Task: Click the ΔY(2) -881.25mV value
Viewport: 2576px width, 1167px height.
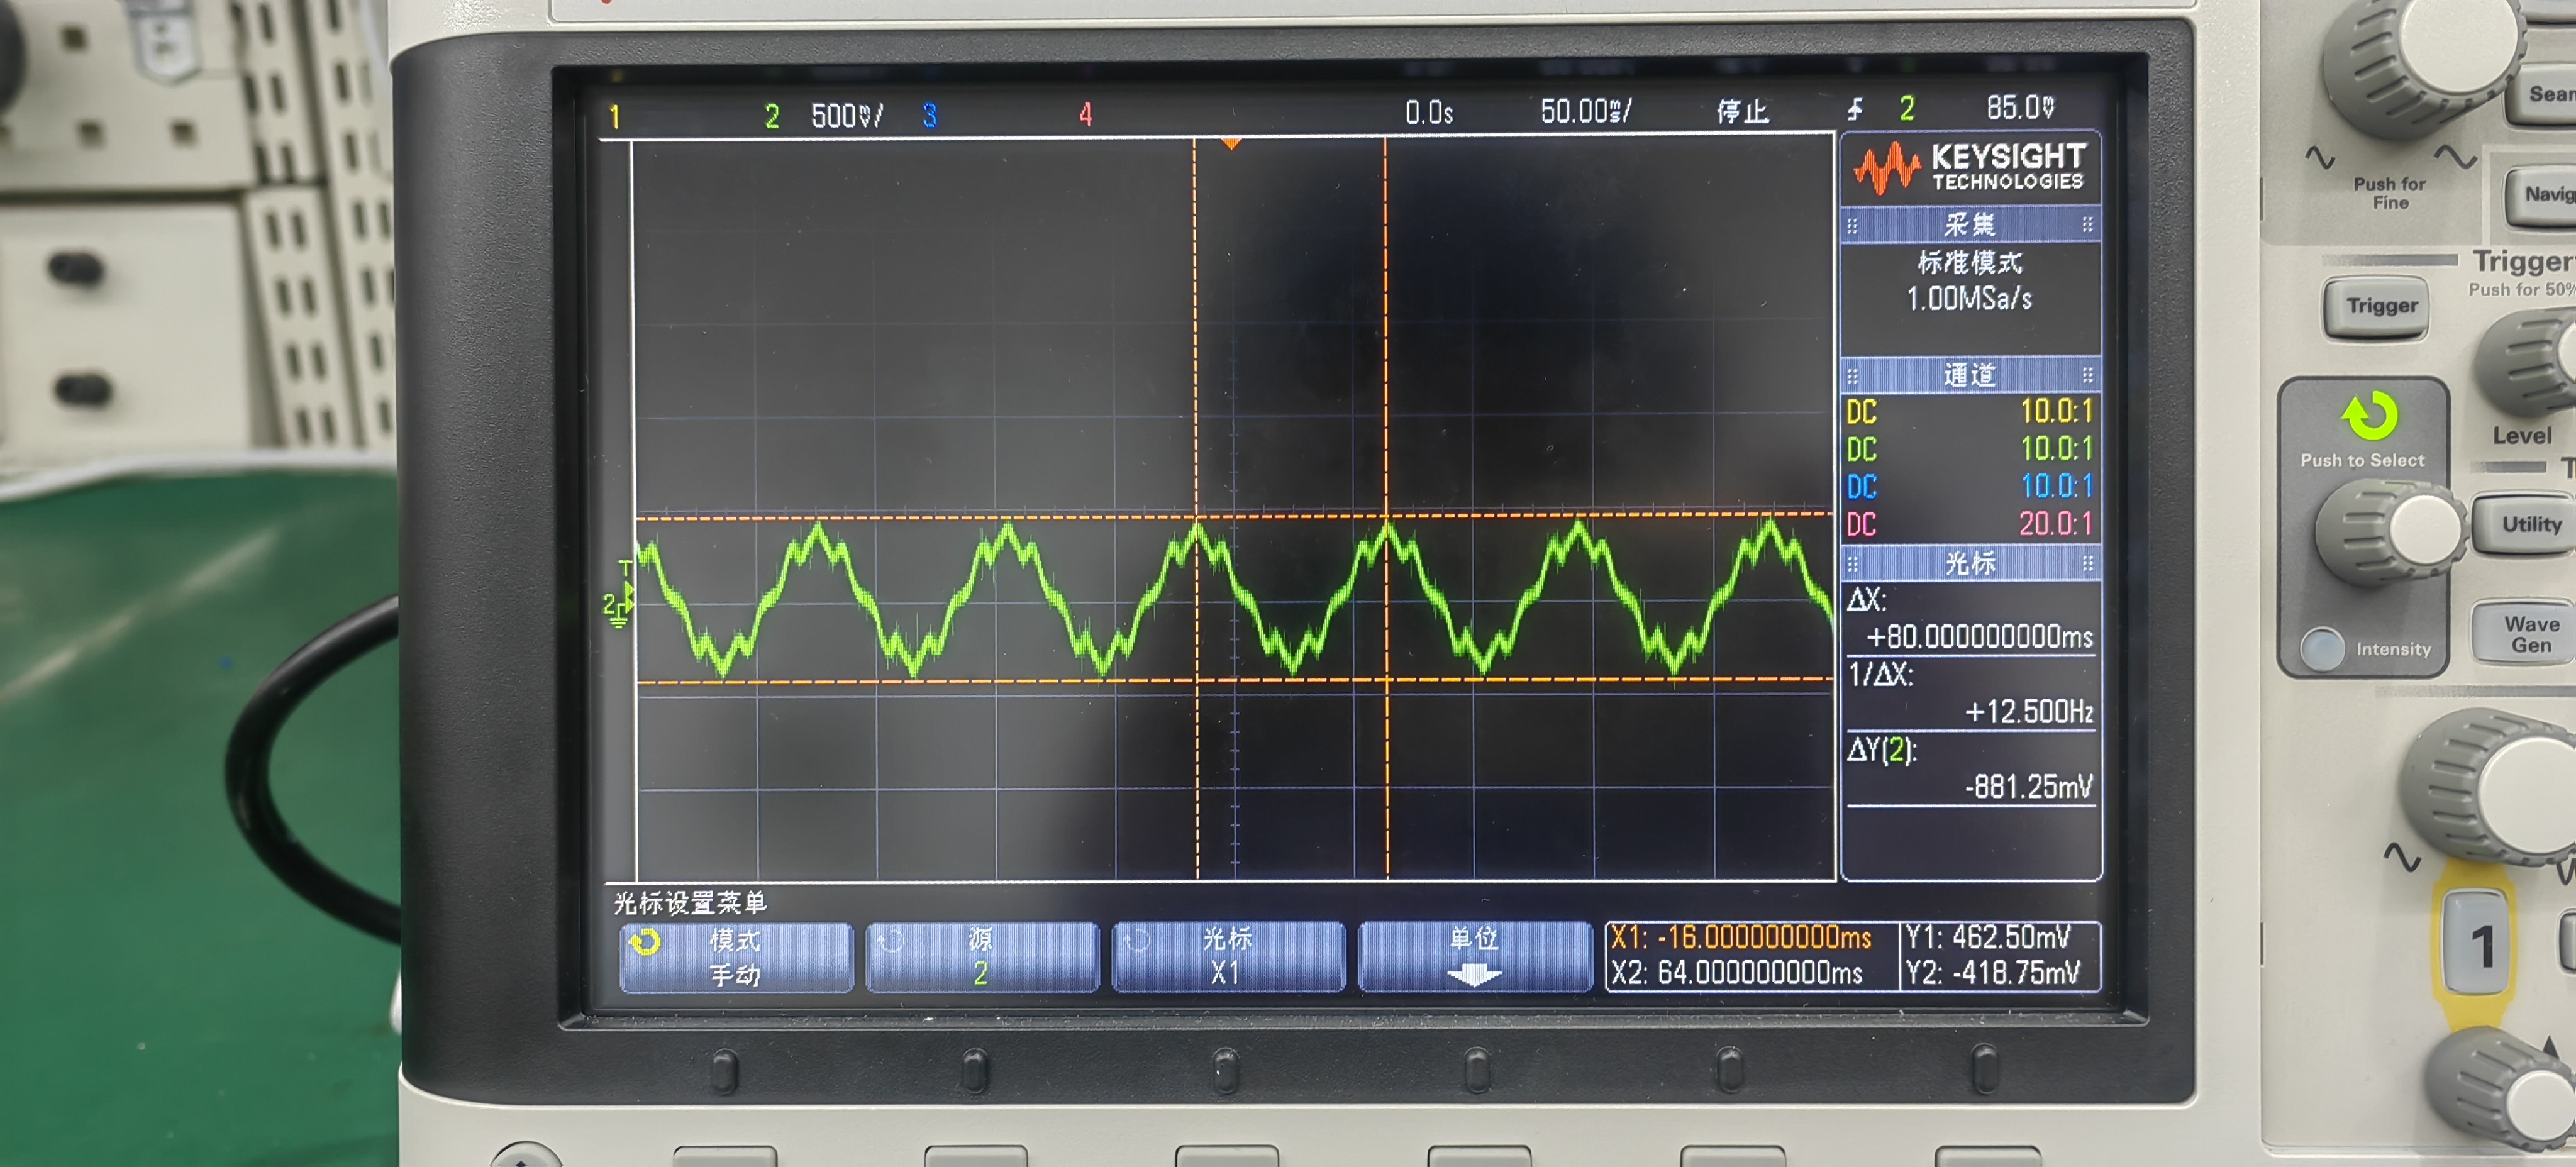Action: pos(2029,787)
